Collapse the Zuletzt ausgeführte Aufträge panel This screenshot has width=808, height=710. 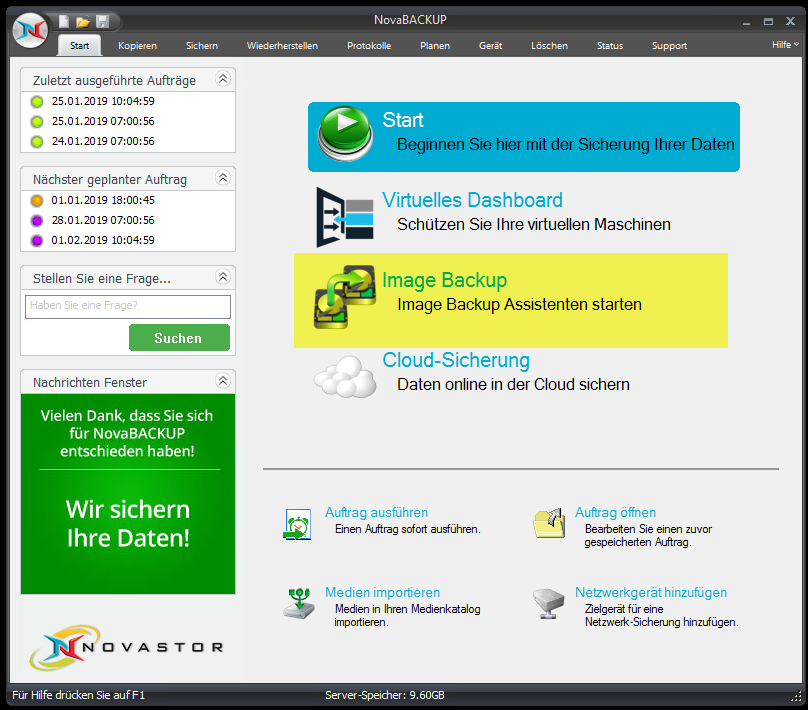(x=223, y=79)
